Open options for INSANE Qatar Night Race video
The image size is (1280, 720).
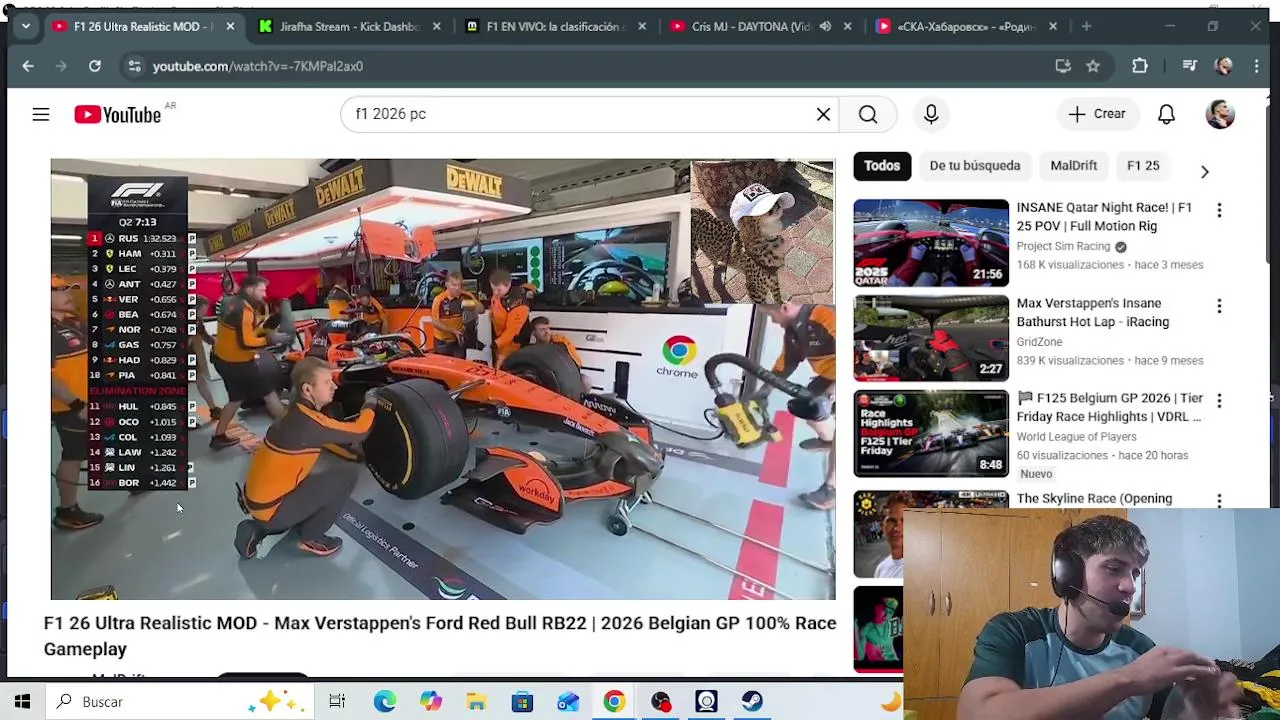[1219, 210]
